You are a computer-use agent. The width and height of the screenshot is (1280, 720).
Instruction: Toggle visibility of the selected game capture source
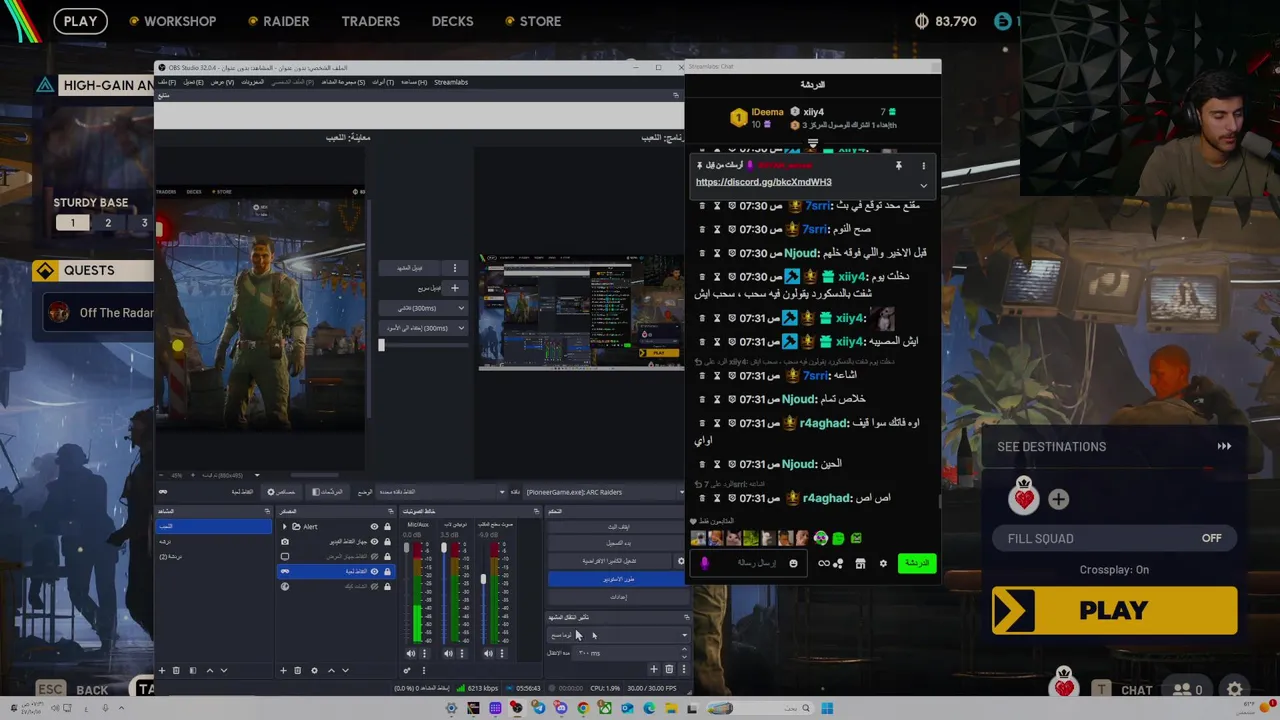click(x=374, y=571)
